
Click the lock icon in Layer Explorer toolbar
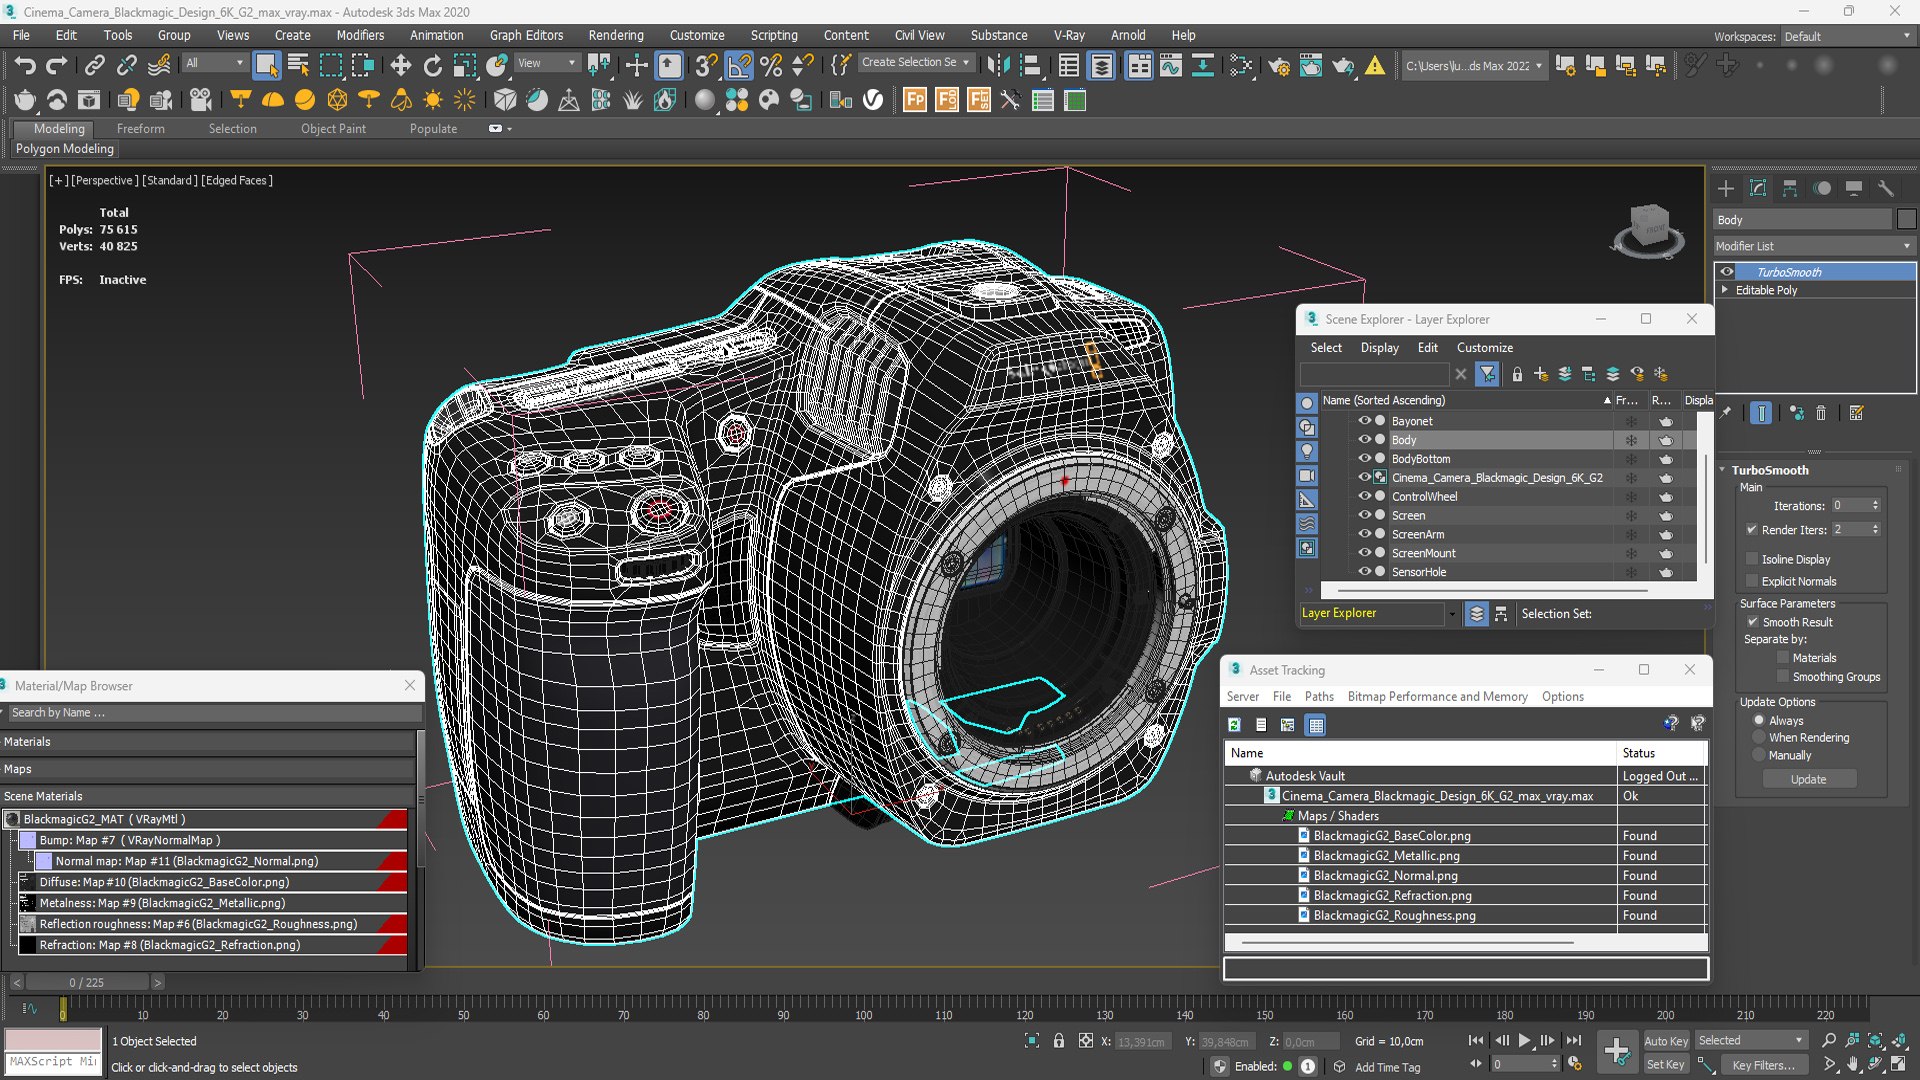pyautogui.click(x=1517, y=374)
